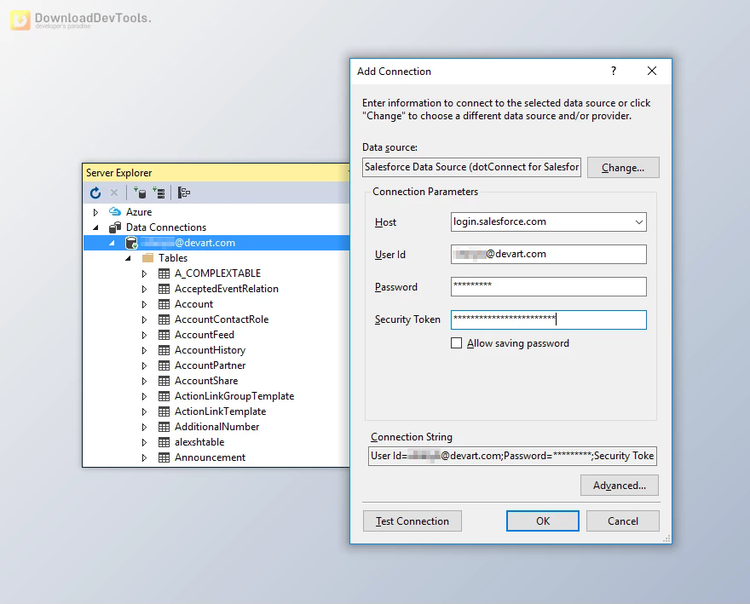Click table icon next to AccountShare
The image size is (750, 604).
tap(164, 381)
